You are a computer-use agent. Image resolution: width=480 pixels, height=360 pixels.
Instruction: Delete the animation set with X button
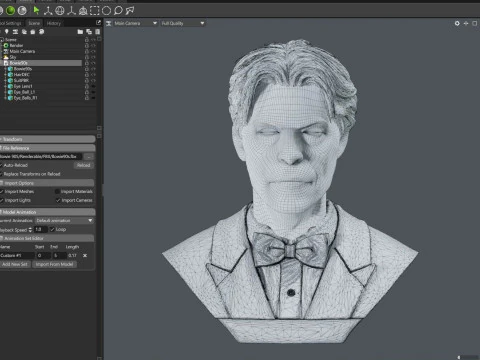click(85, 256)
